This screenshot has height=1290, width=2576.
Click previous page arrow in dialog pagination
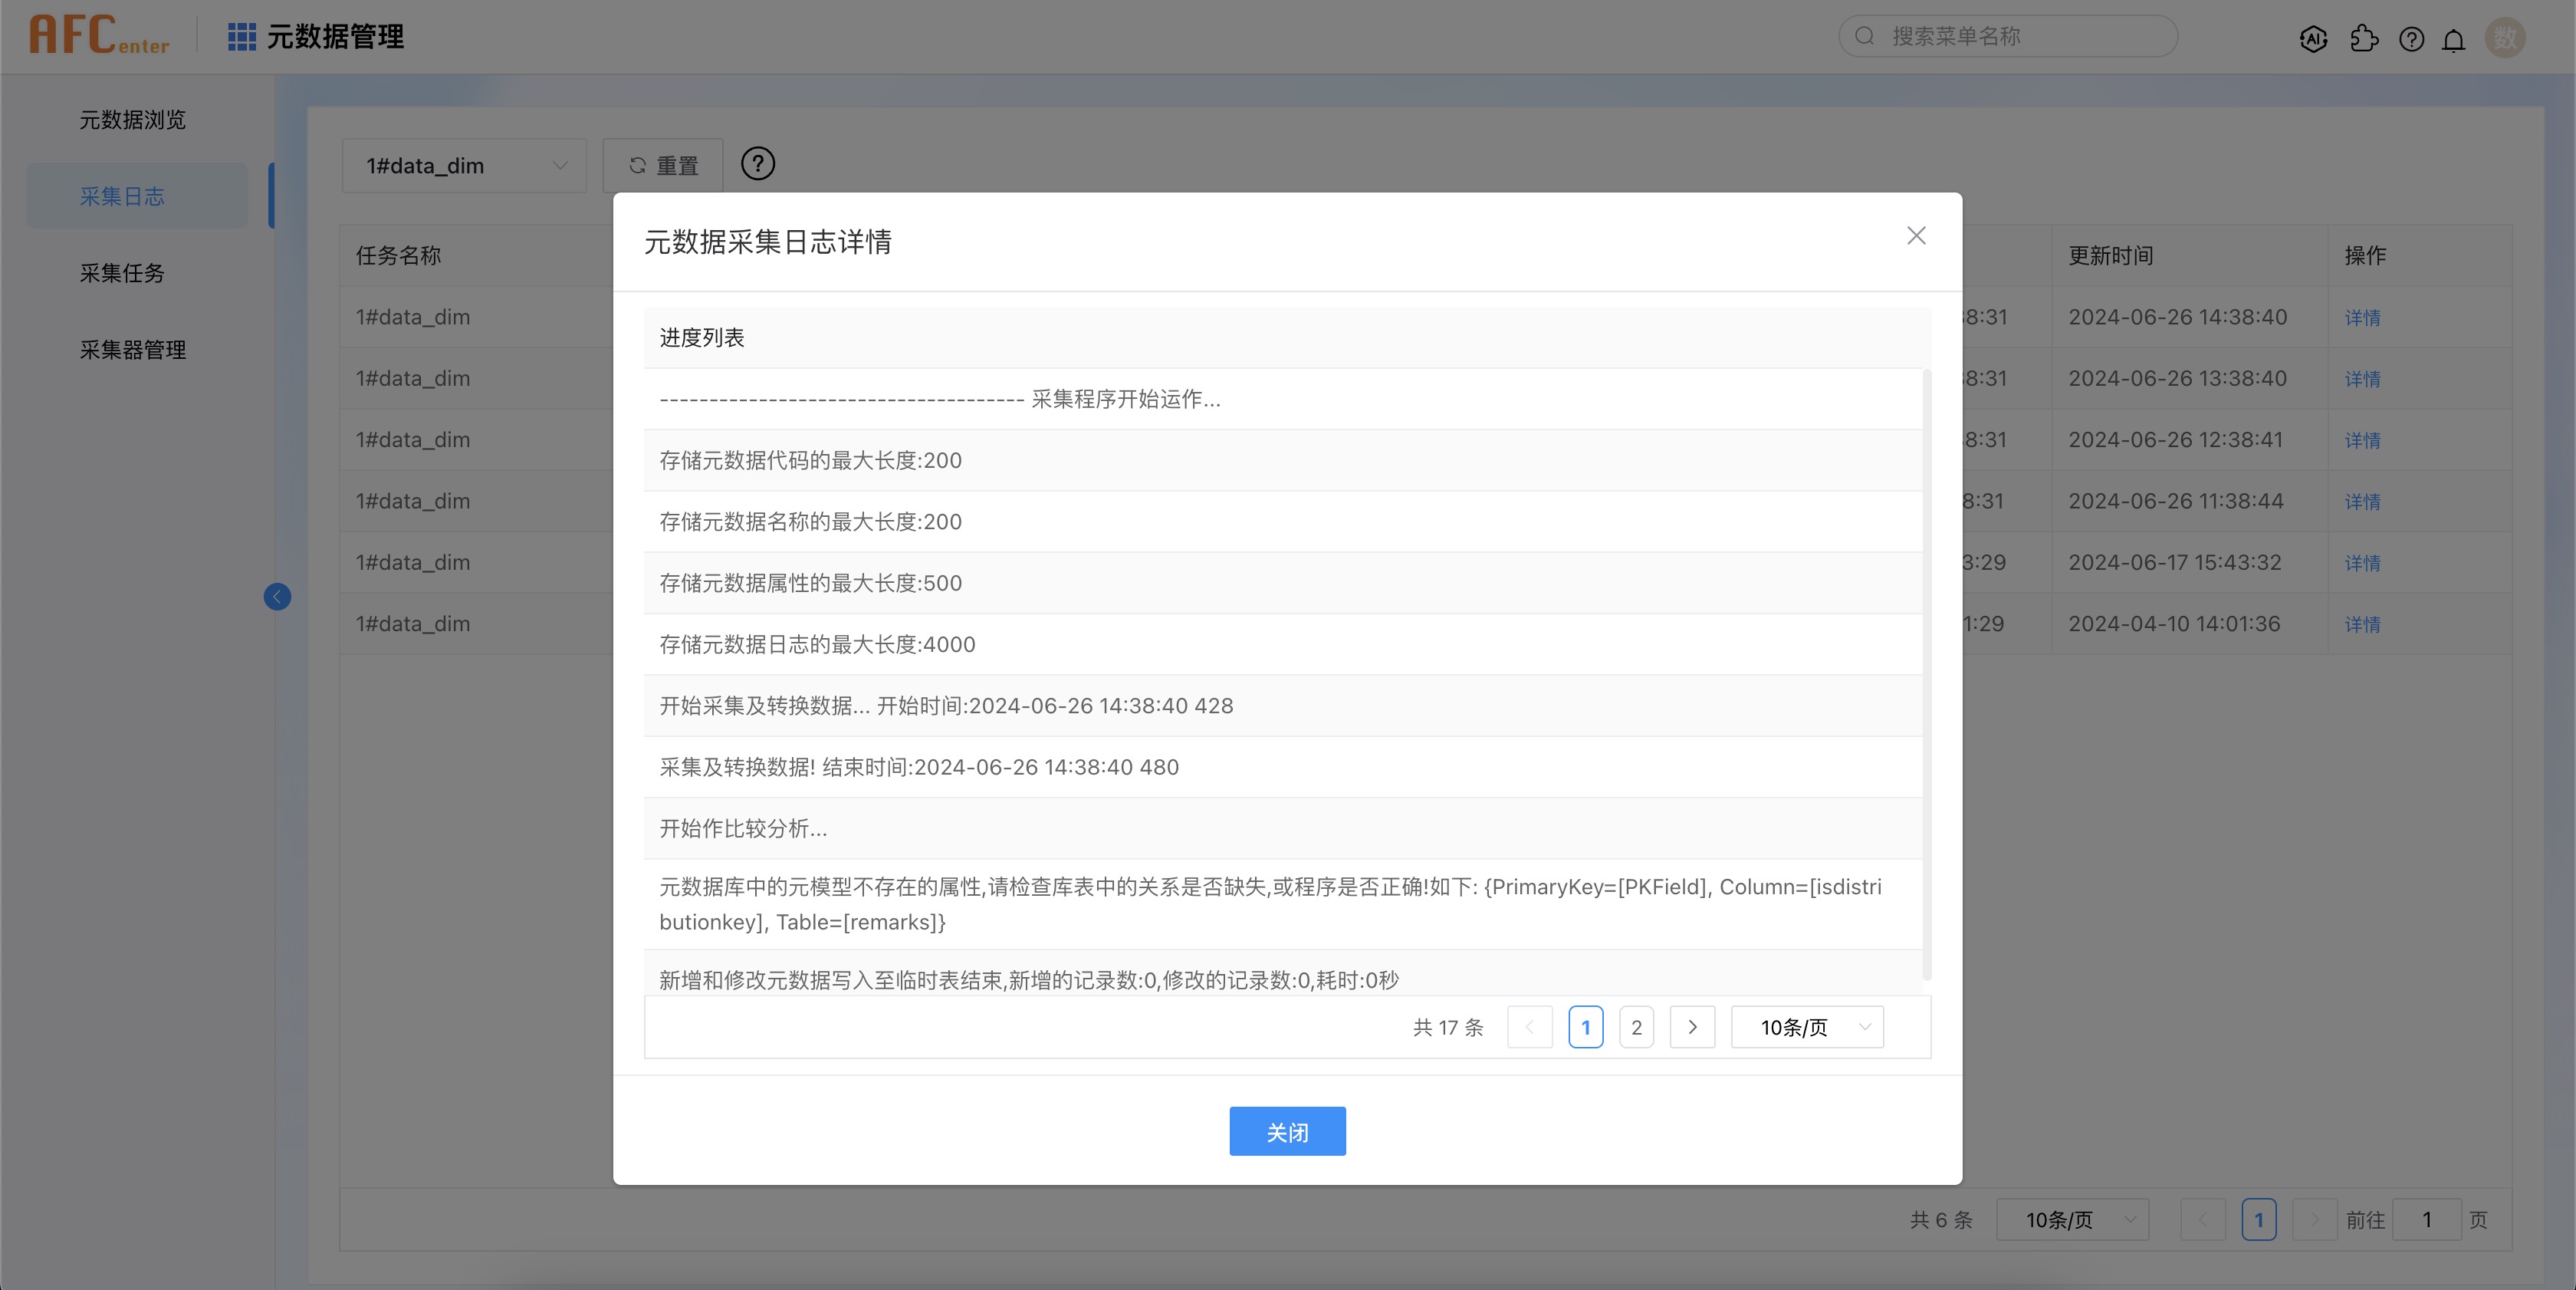tap(1529, 1027)
